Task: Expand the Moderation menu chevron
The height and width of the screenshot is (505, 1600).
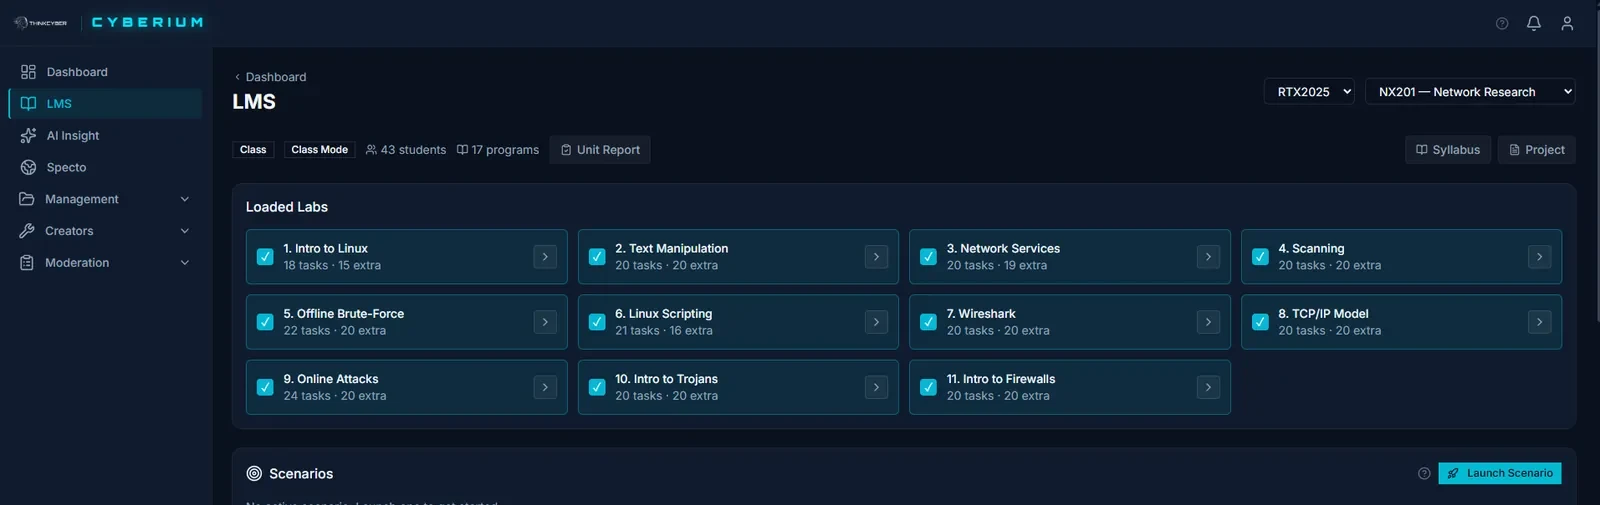Action: pos(184,263)
